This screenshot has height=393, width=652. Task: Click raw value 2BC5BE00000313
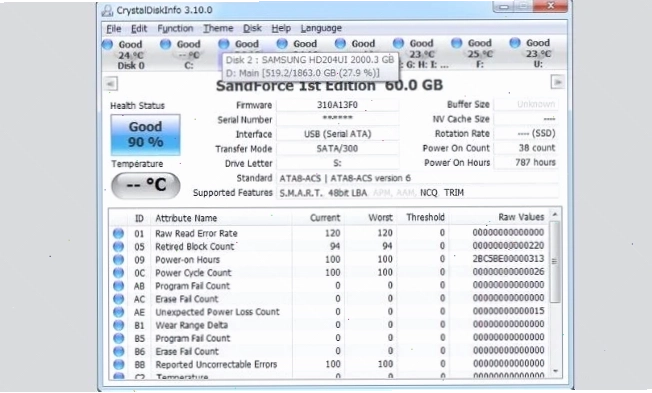pos(508,259)
